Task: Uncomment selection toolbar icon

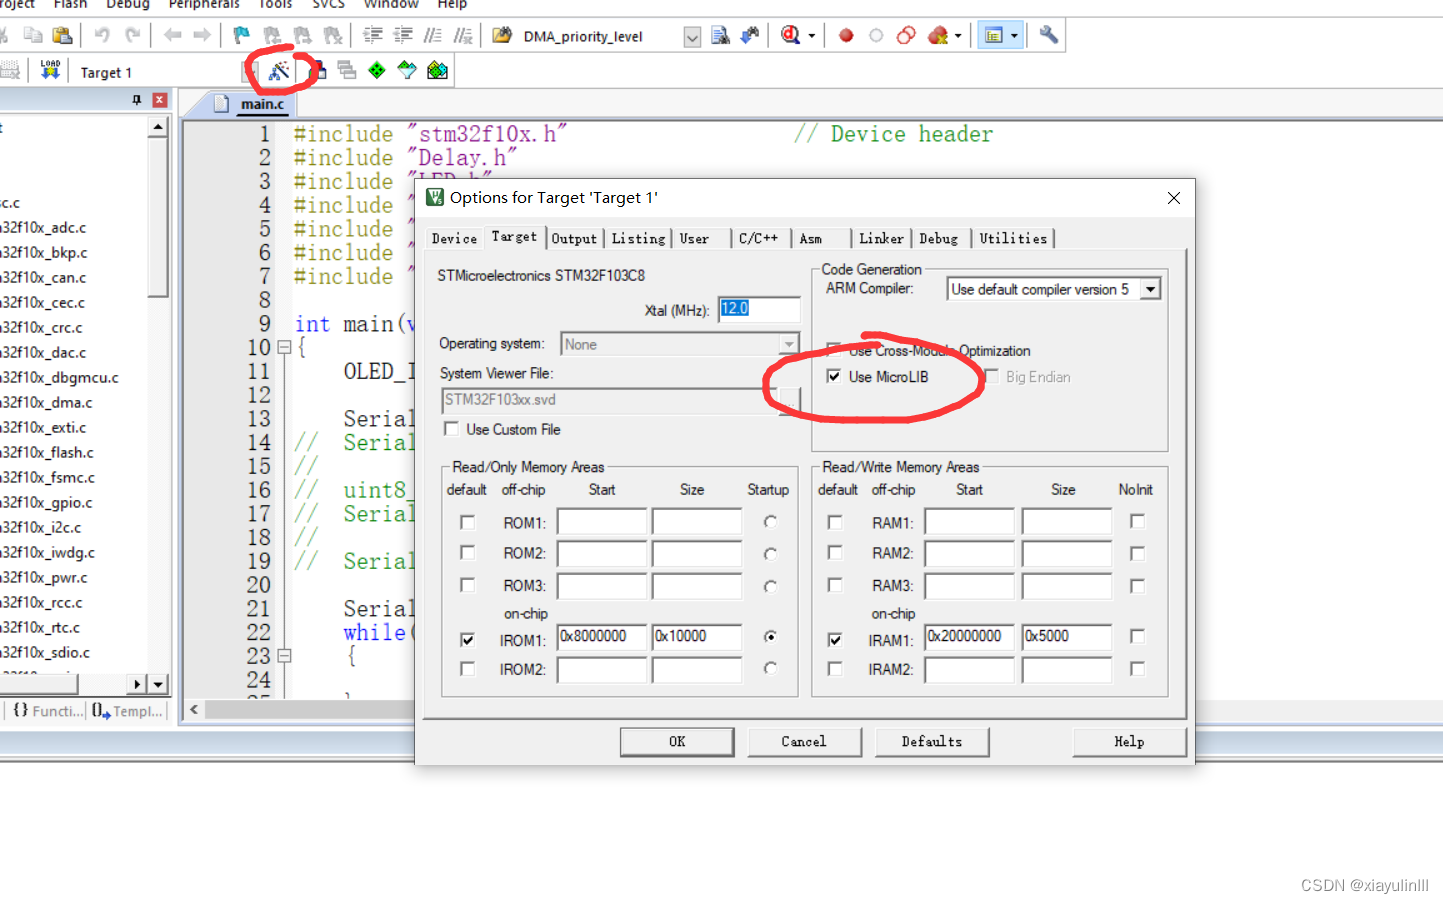Action: [x=463, y=35]
